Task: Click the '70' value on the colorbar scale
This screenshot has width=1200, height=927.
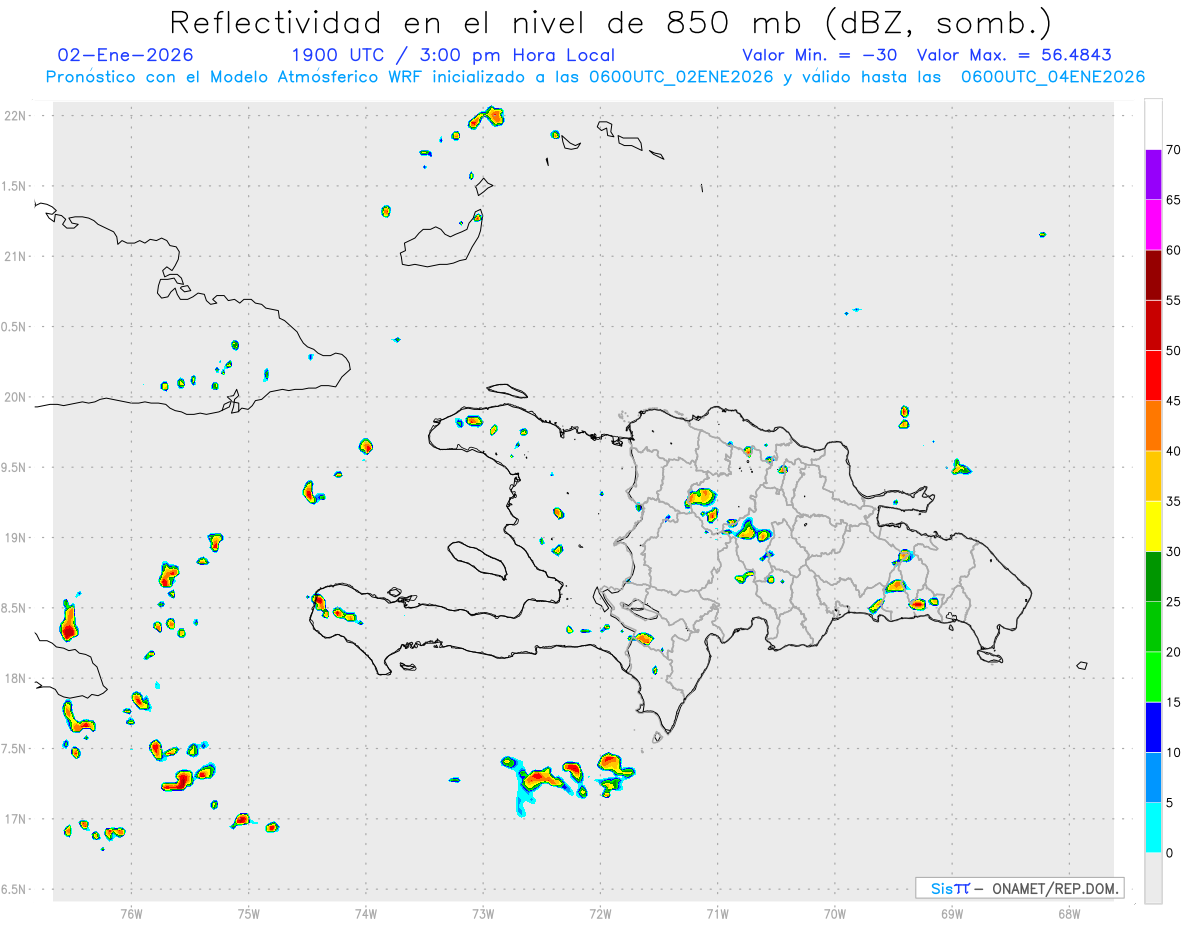Action: 1174,150
